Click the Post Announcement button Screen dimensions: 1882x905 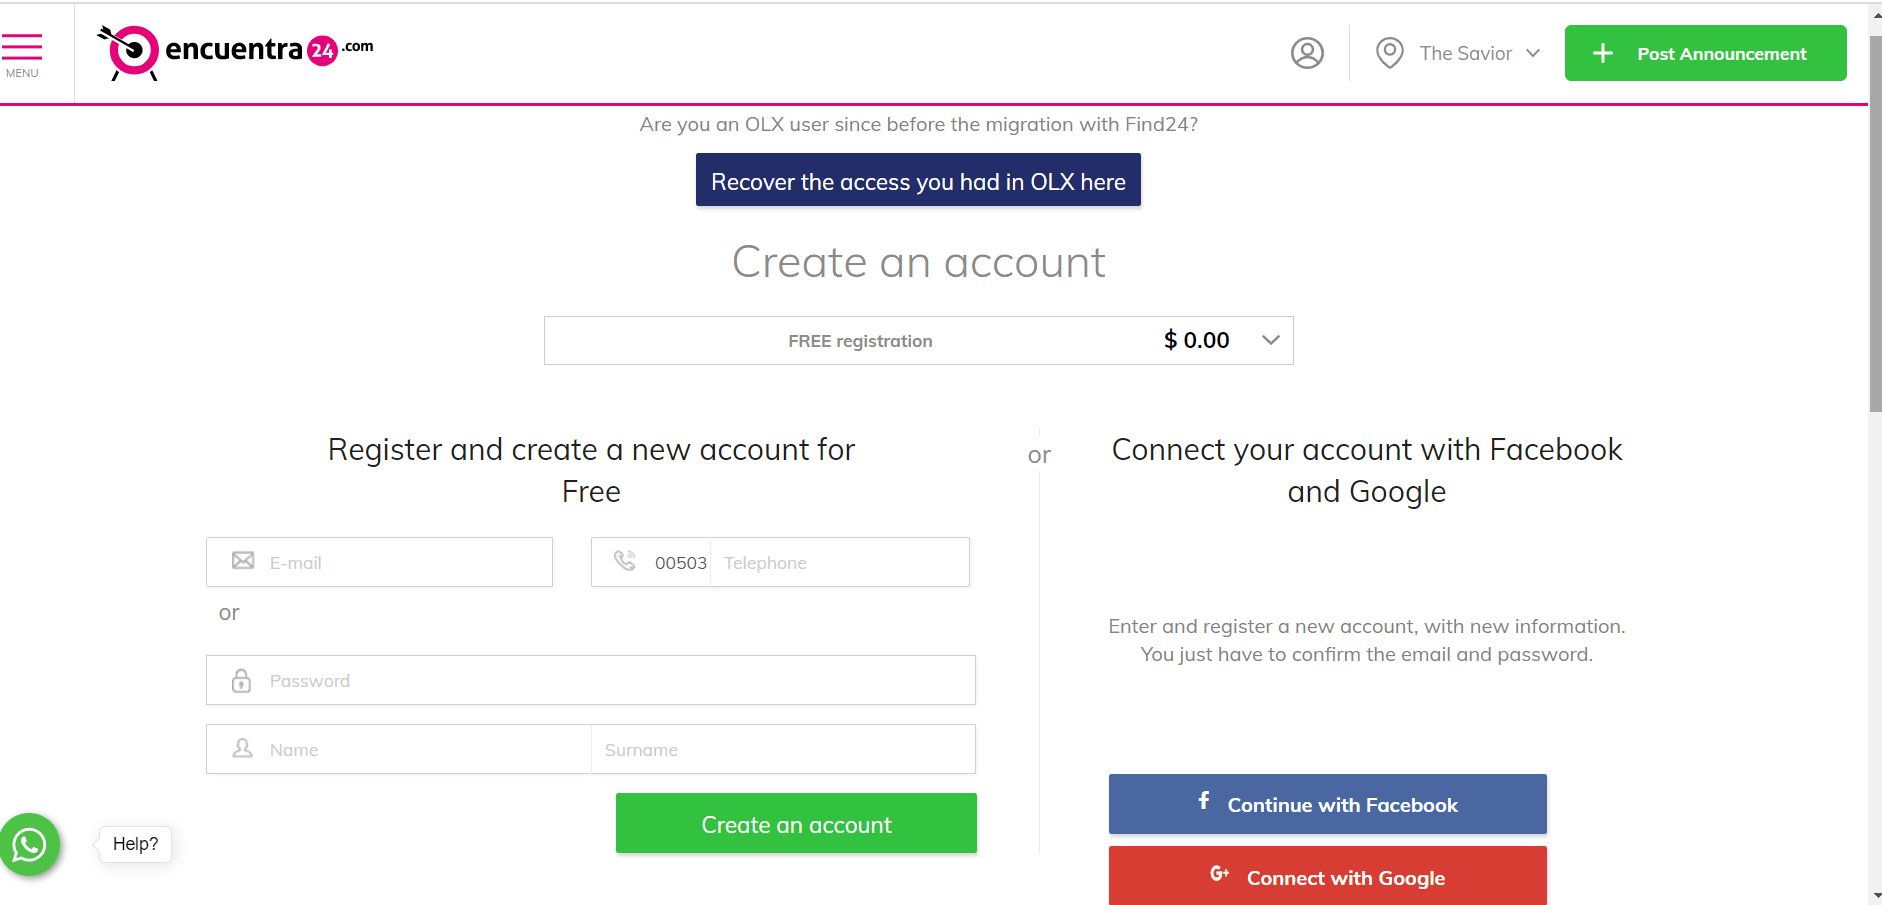[1705, 53]
